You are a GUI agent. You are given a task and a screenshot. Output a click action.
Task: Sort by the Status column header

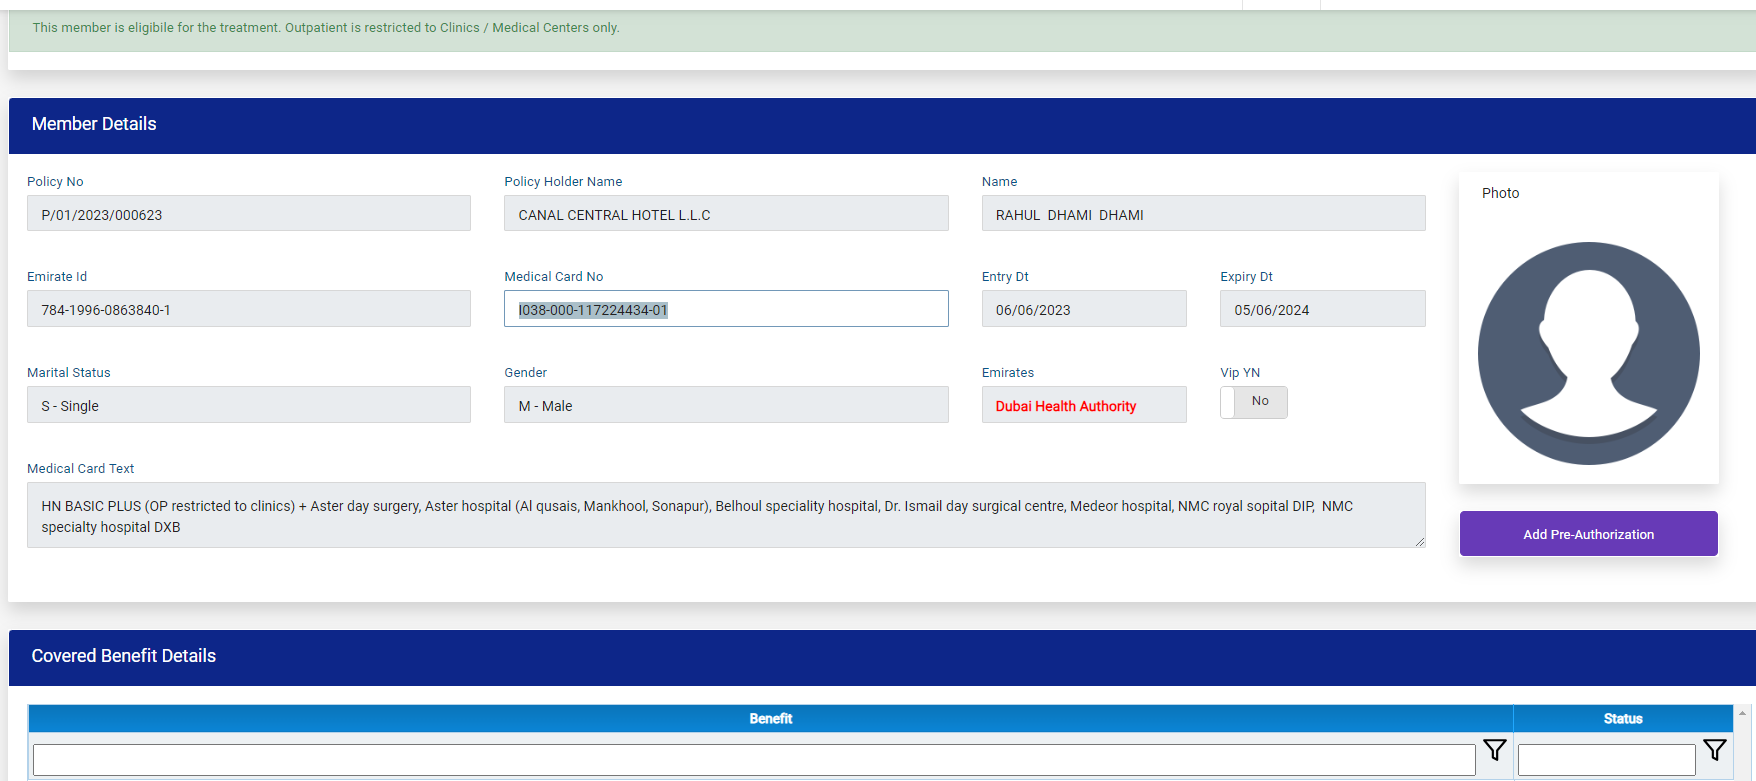tap(1622, 718)
